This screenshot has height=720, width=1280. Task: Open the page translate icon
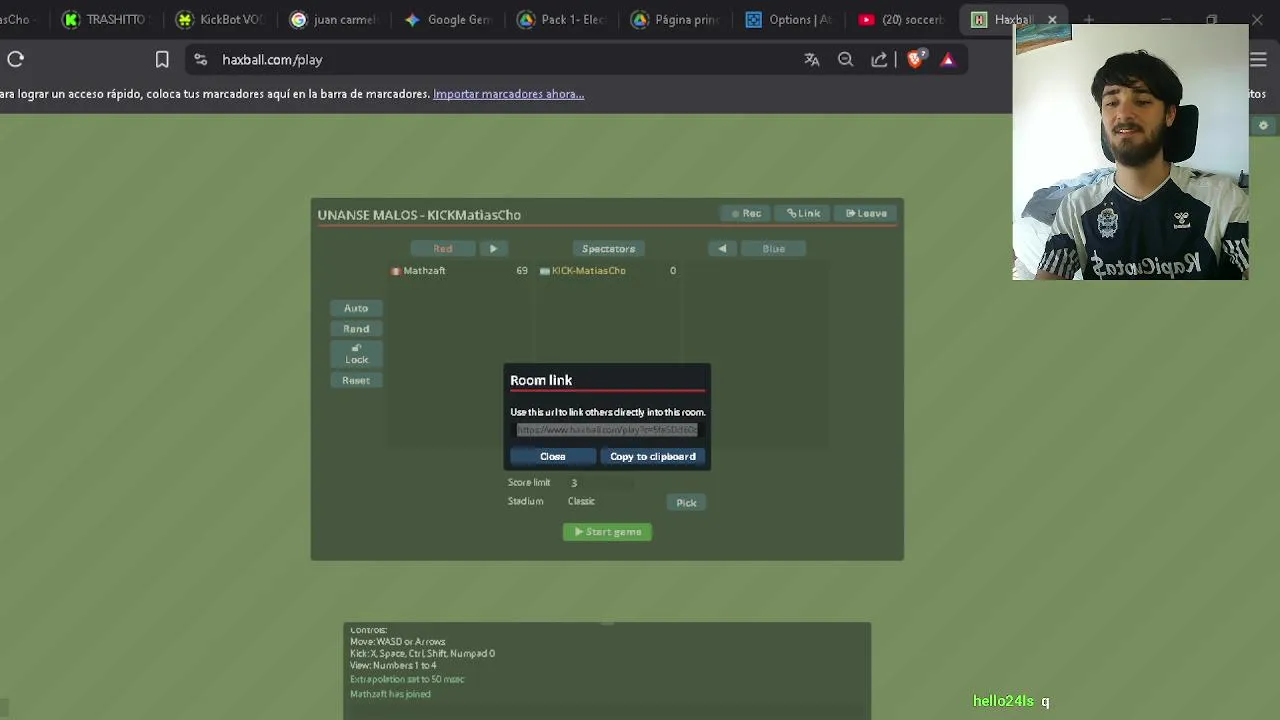[x=812, y=60]
